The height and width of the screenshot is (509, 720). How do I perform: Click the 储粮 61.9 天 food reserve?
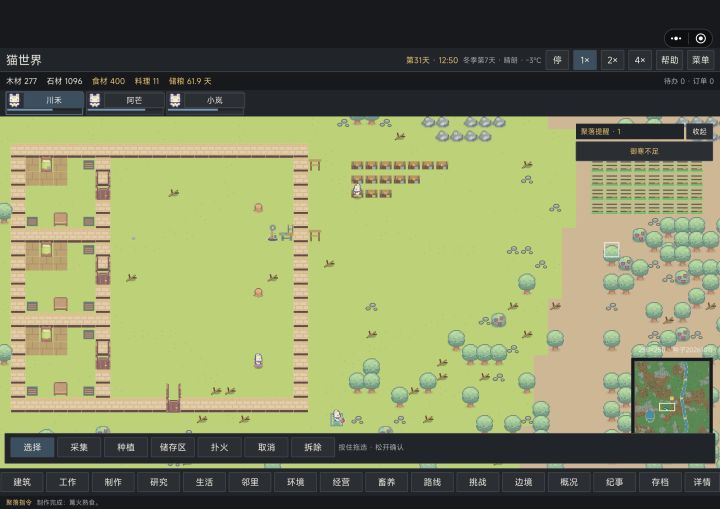[190, 81]
